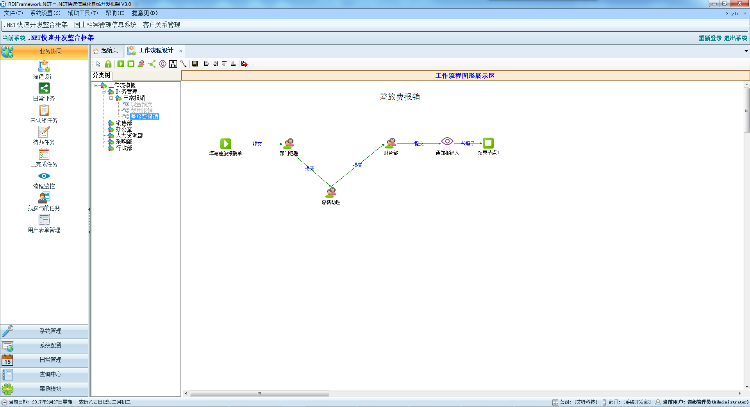Expand the calendar 15 section in bottom navigation
Image resolution: width=750 pixels, height=407 pixels.
[x=44, y=360]
